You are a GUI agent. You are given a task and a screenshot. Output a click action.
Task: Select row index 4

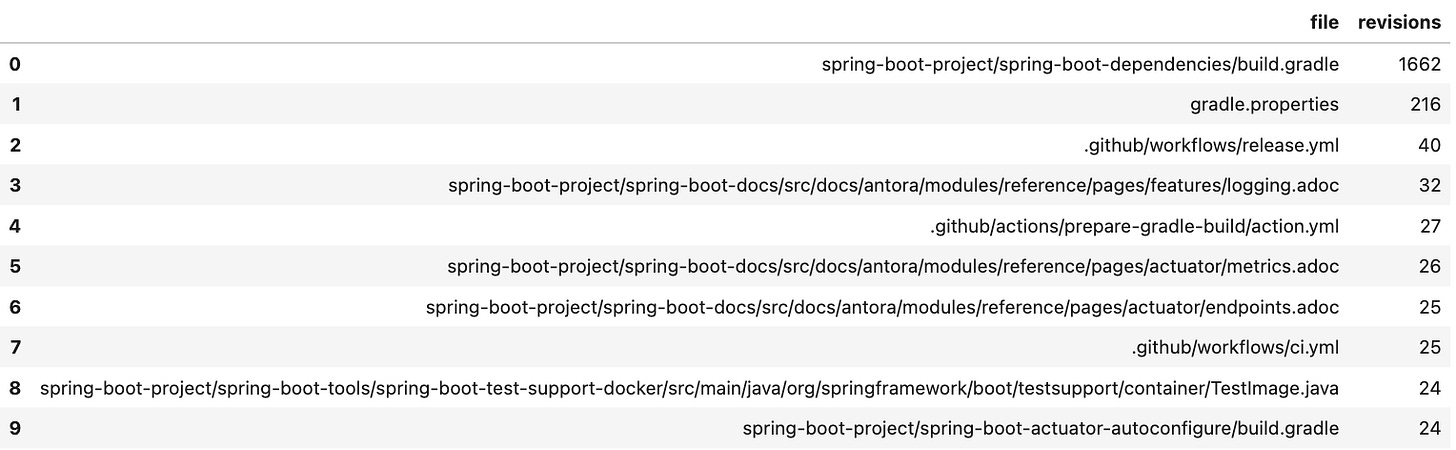(x=15, y=226)
